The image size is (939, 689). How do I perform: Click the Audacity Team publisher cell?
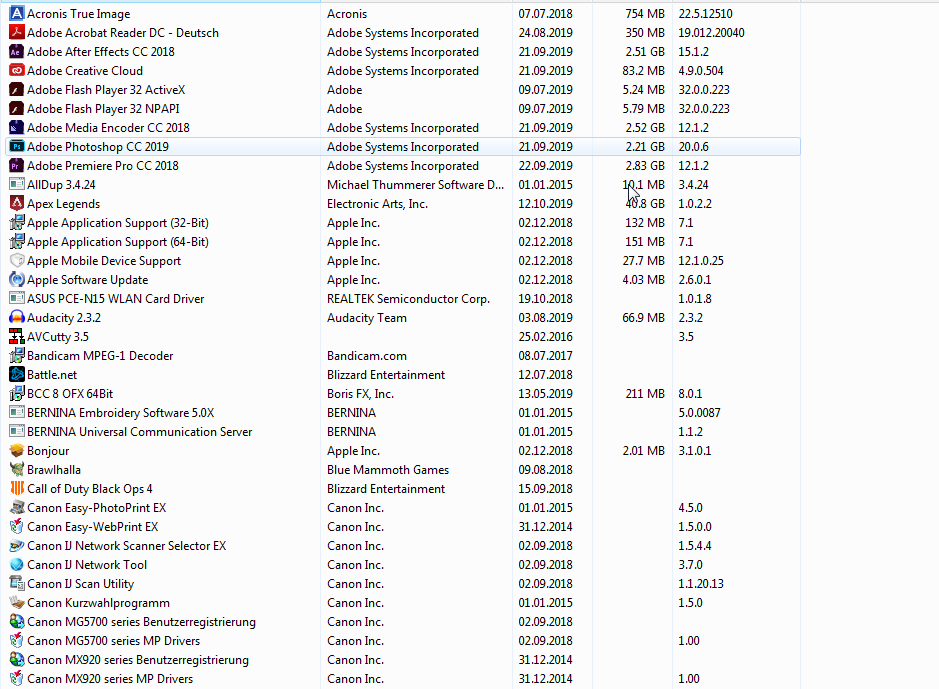point(366,318)
